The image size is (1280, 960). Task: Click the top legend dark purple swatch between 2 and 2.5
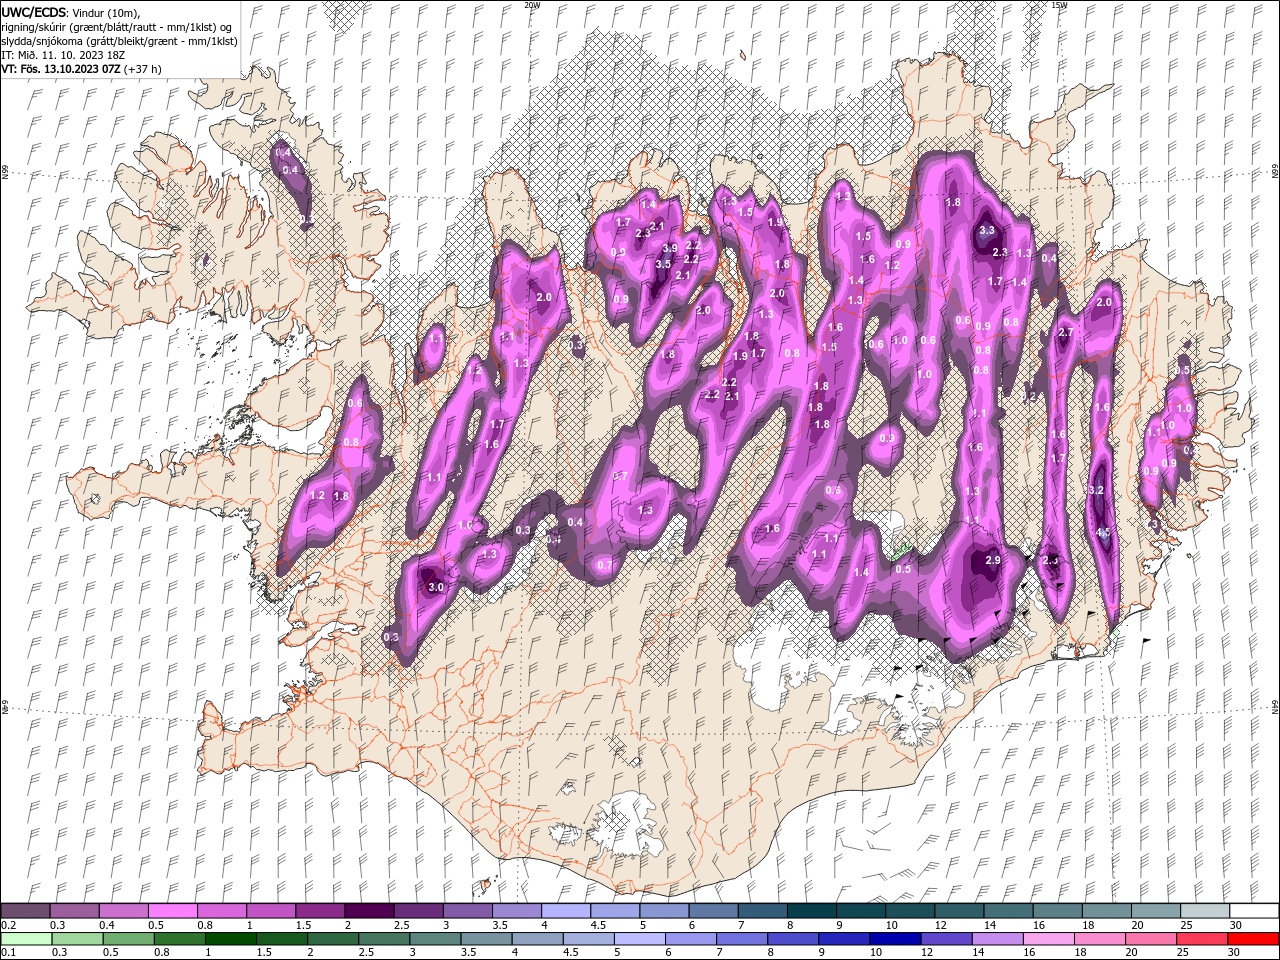tap(369, 910)
